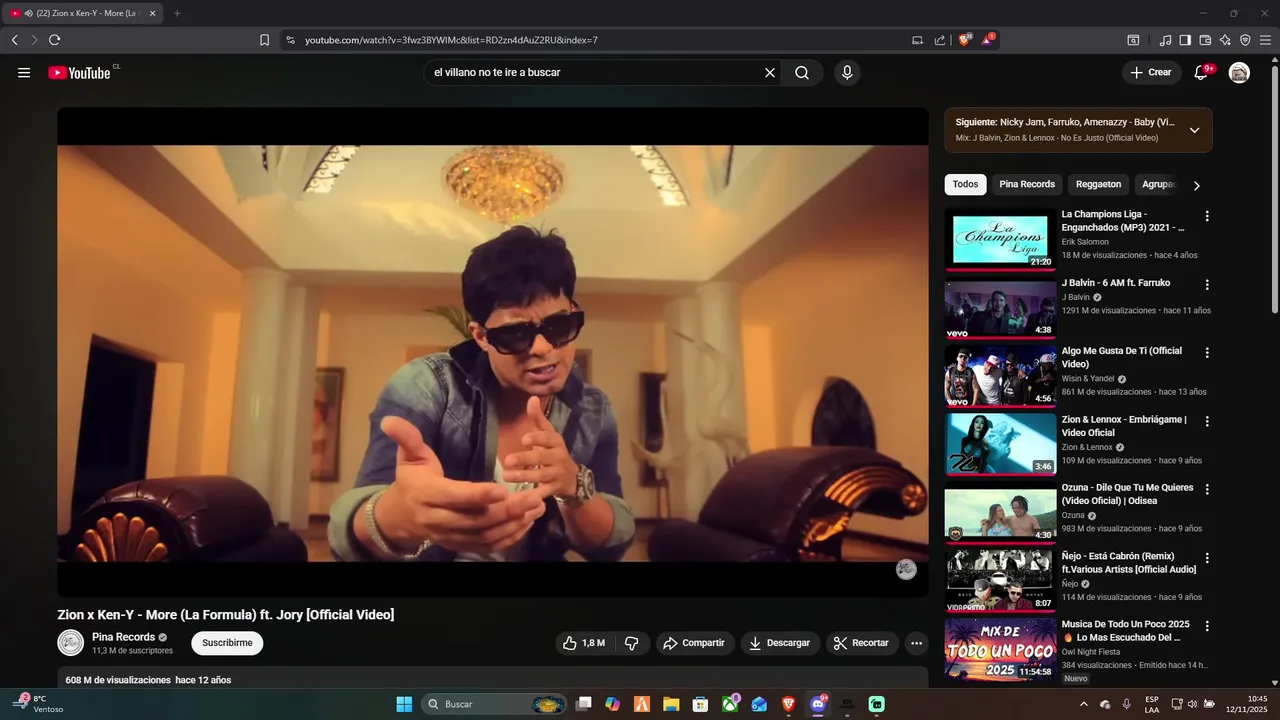Open options for Ñejo Está Cabrón
Screen dimensions: 1280x720
pos(1207,558)
